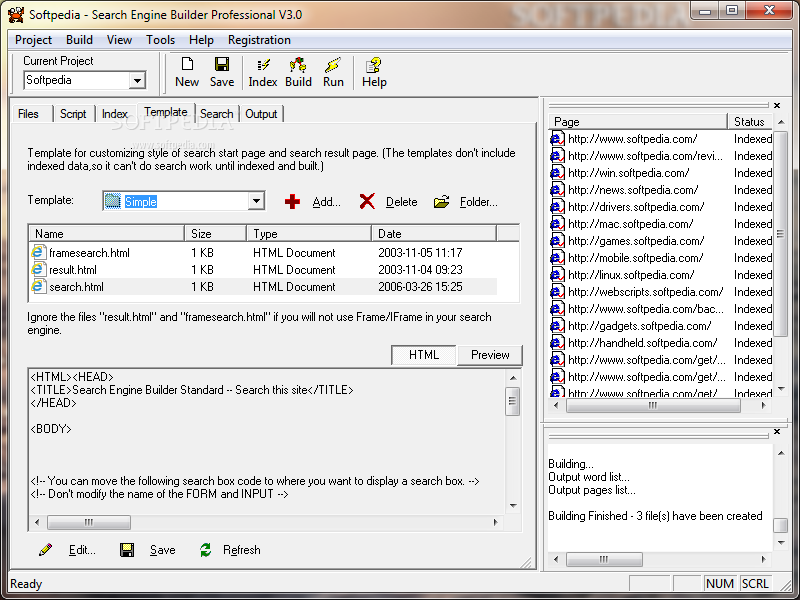Open the Registration menu

coord(259,40)
